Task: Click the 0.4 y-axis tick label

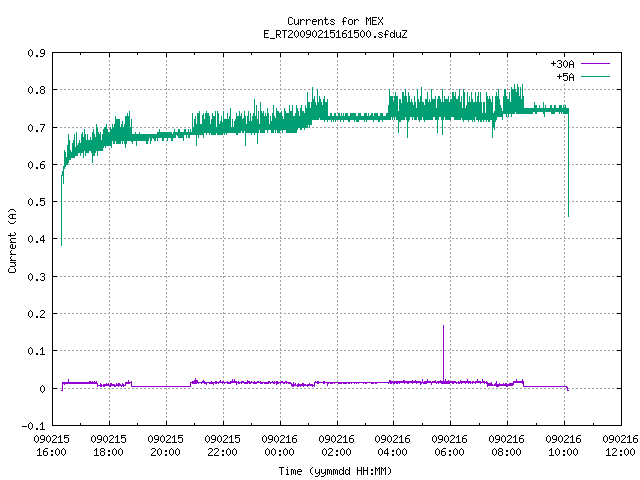Action: pos(36,239)
